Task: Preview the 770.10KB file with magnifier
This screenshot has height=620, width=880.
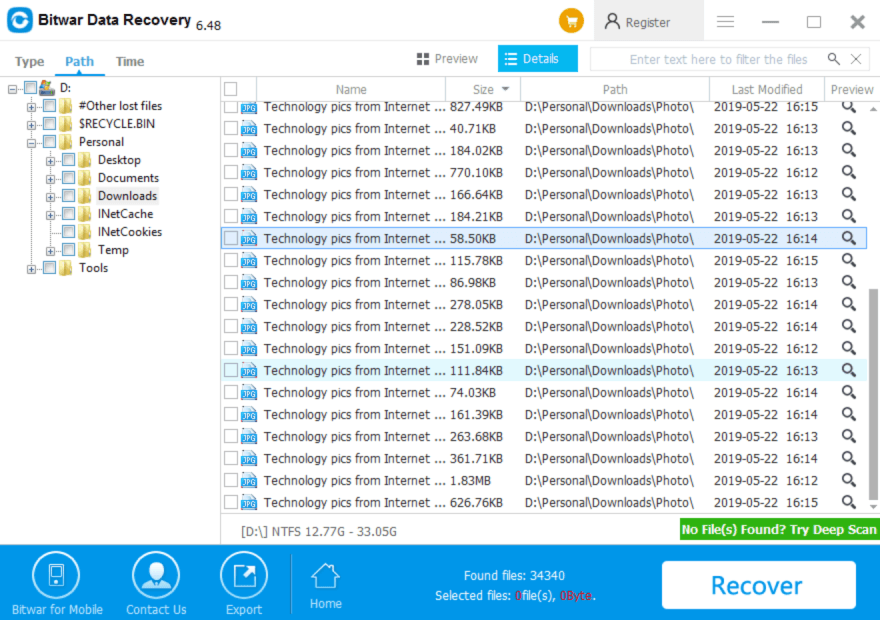Action: click(x=849, y=172)
